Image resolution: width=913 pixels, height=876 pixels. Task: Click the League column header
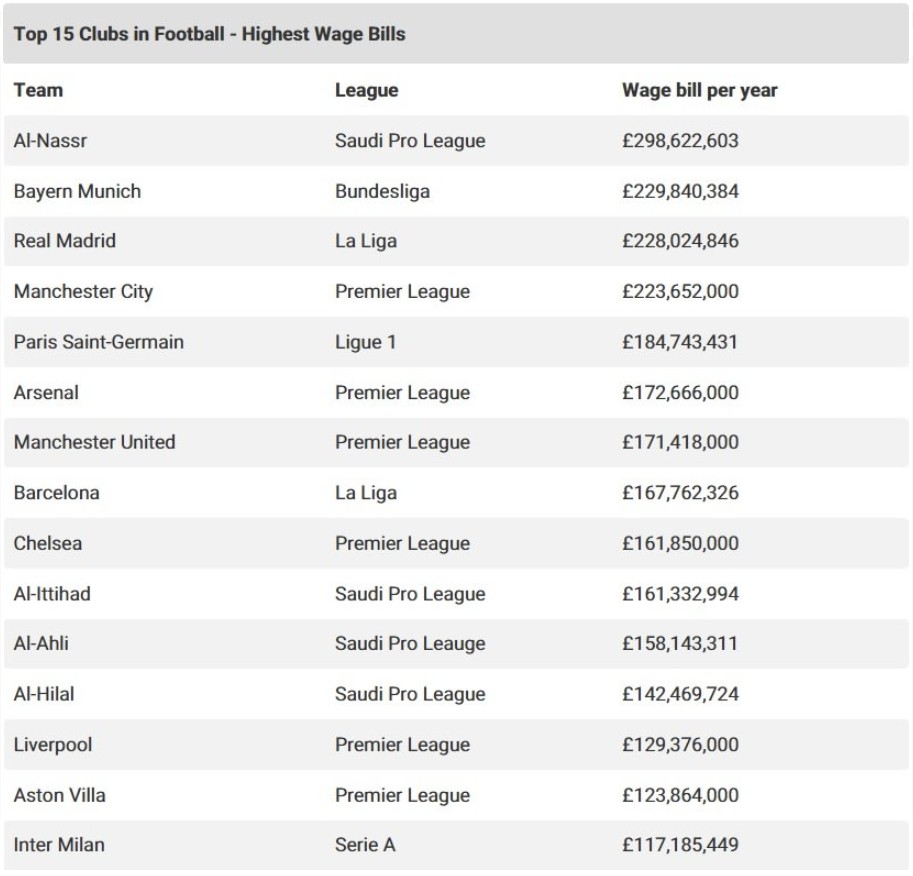click(366, 90)
